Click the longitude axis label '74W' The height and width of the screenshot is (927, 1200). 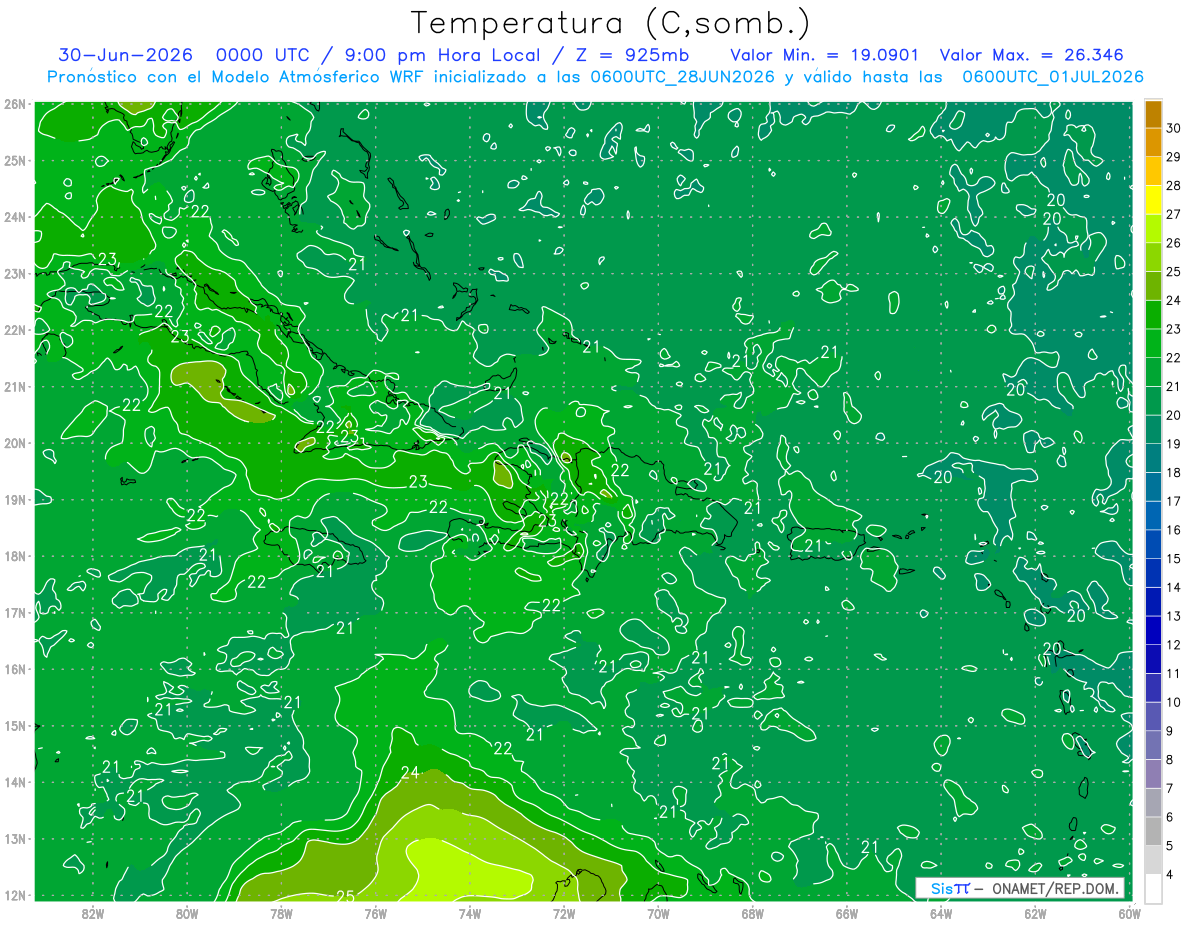tap(470, 914)
